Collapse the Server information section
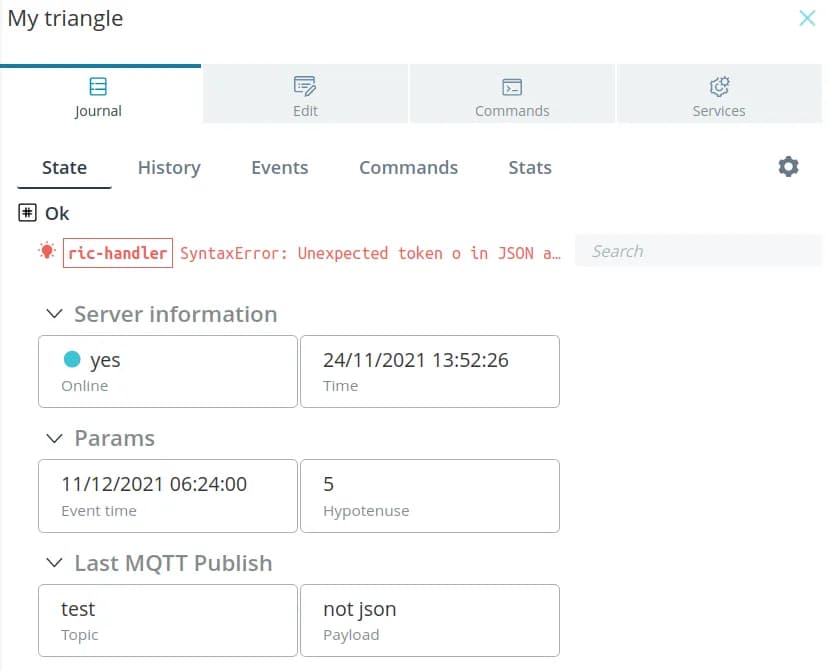The image size is (830, 671). coord(55,314)
